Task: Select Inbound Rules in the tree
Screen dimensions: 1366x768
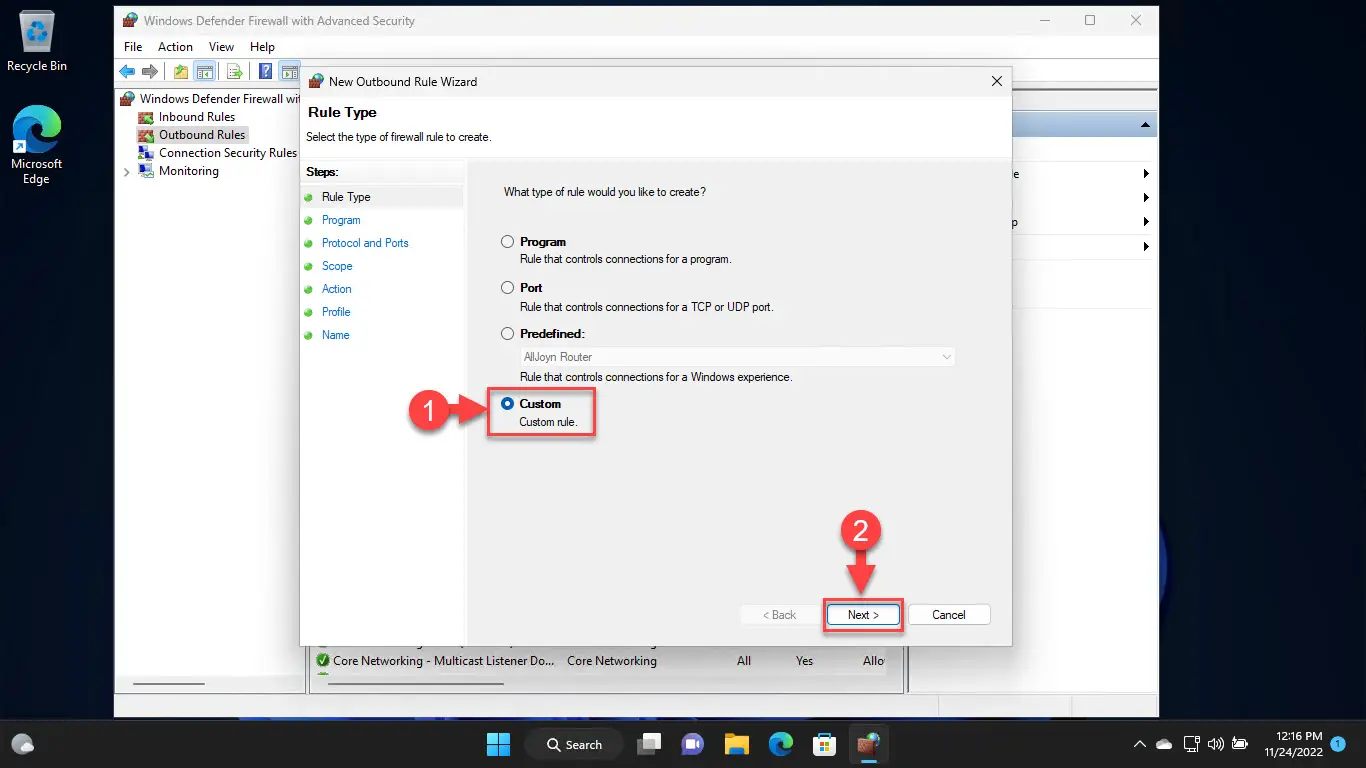Action: pos(196,117)
